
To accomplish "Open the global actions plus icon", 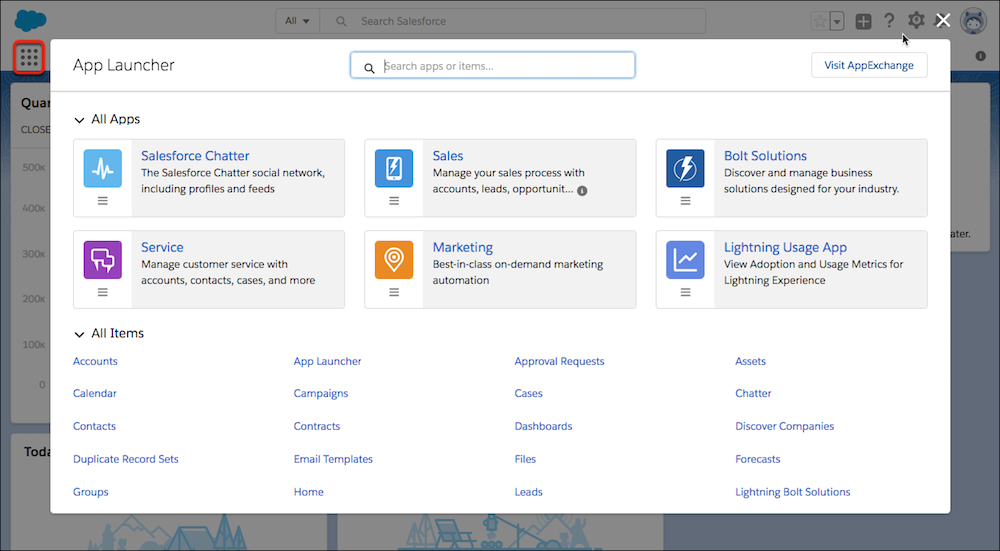I will coord(863,21).
